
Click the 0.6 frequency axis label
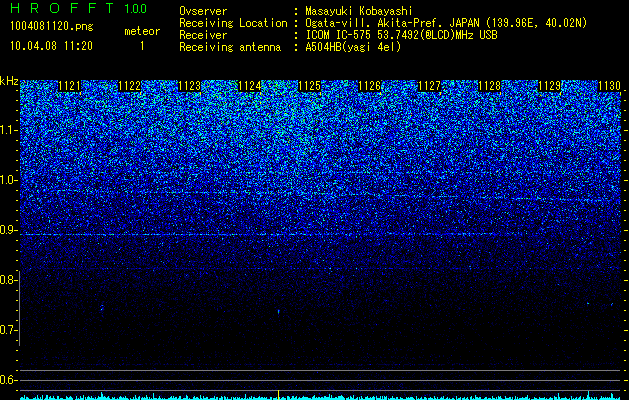[9, 380]
